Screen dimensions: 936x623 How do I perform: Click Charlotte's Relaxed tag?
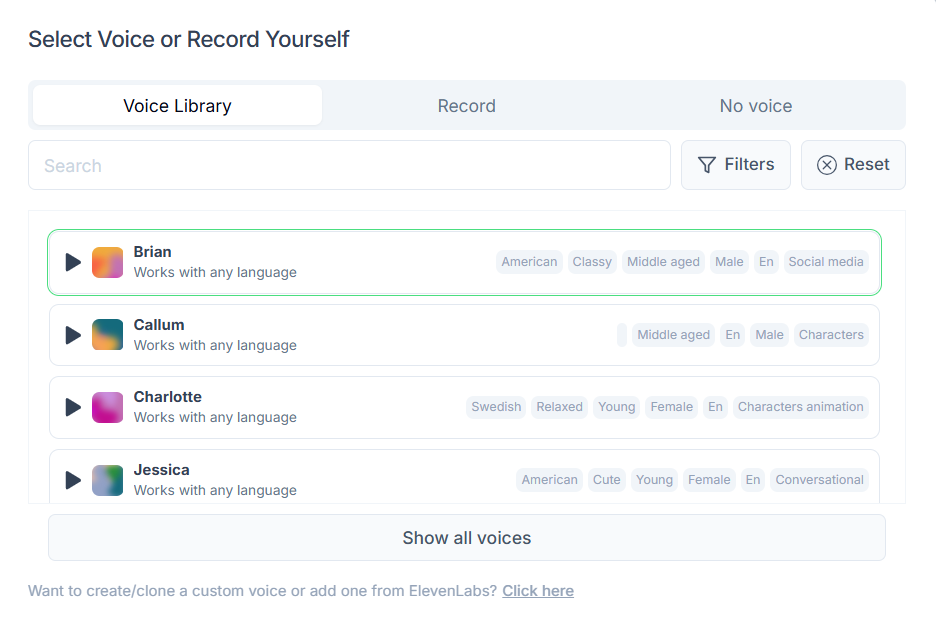click(x=559, y=407)
